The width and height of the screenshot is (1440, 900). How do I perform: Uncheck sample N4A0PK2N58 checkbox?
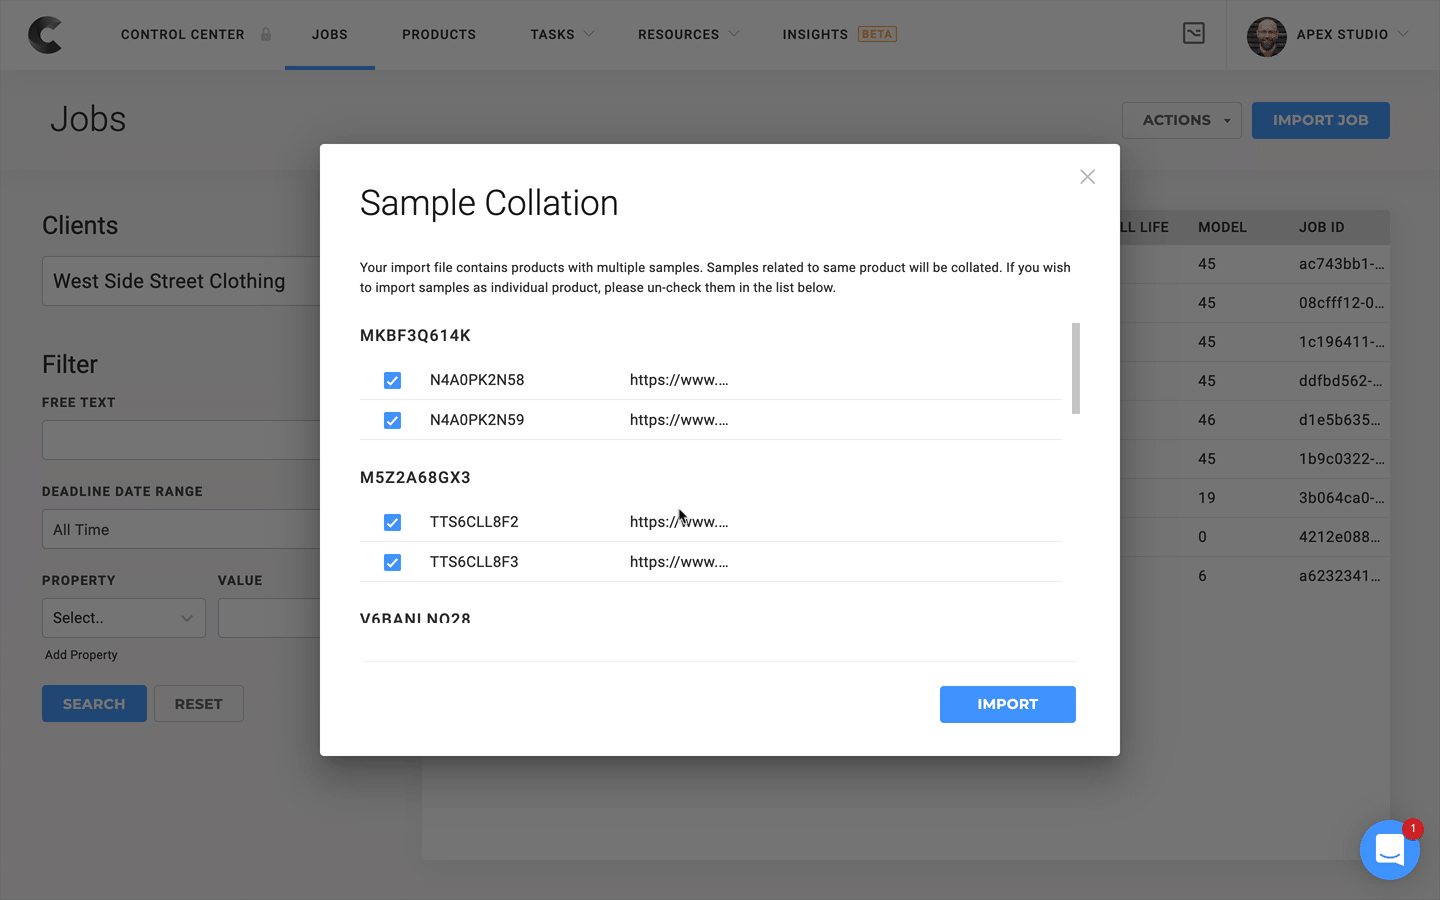coord(392,381)
